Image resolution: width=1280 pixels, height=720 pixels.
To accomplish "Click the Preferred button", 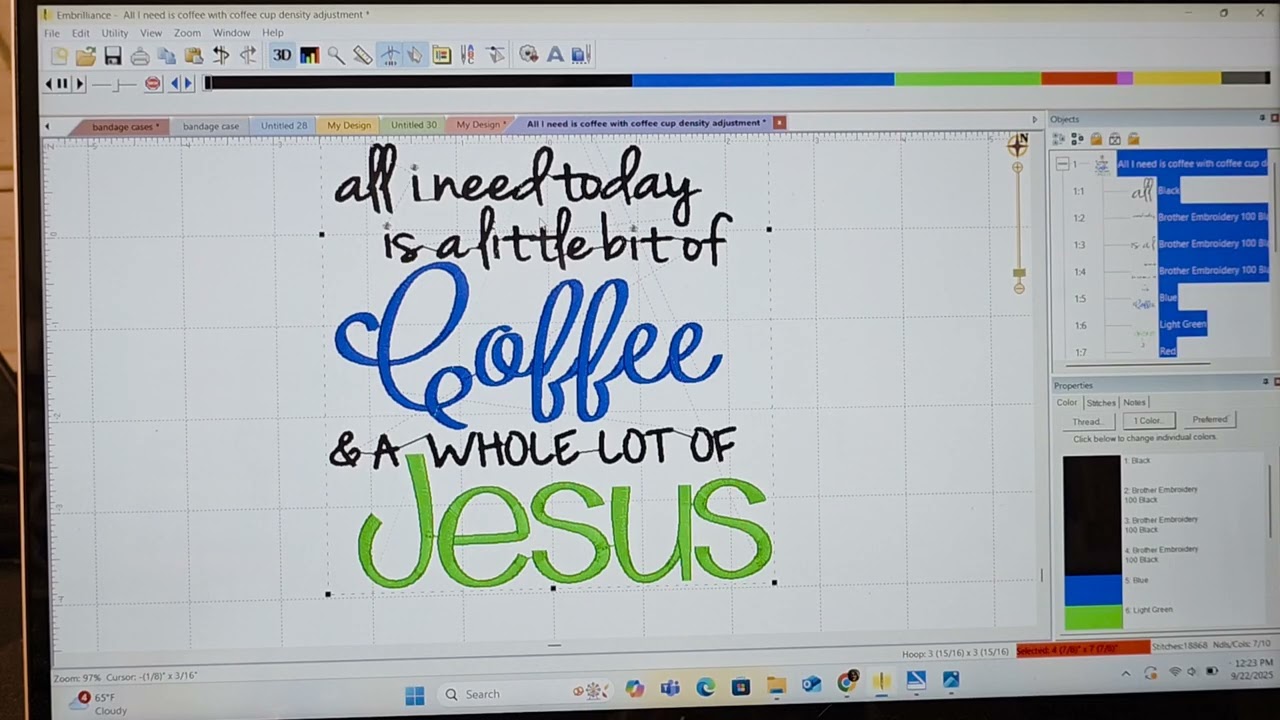I will pos(1209,419).
